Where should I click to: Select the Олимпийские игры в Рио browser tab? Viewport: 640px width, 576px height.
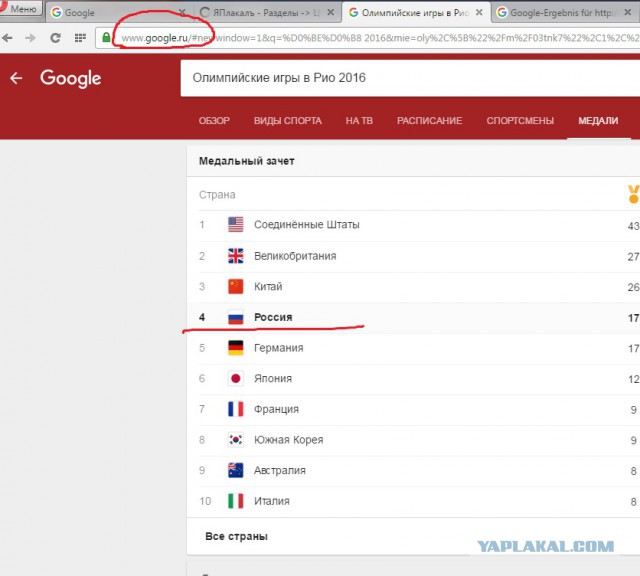tap(416, 13)
